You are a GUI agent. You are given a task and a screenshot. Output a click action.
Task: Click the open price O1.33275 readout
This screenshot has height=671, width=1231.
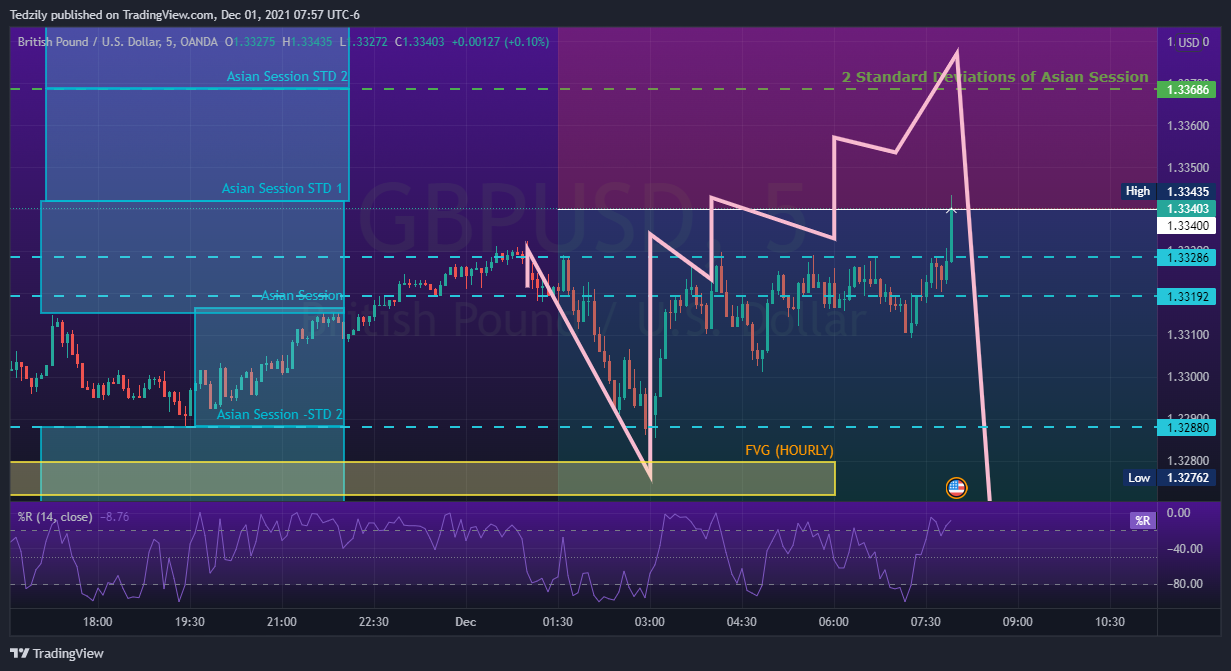pos(250,41)
